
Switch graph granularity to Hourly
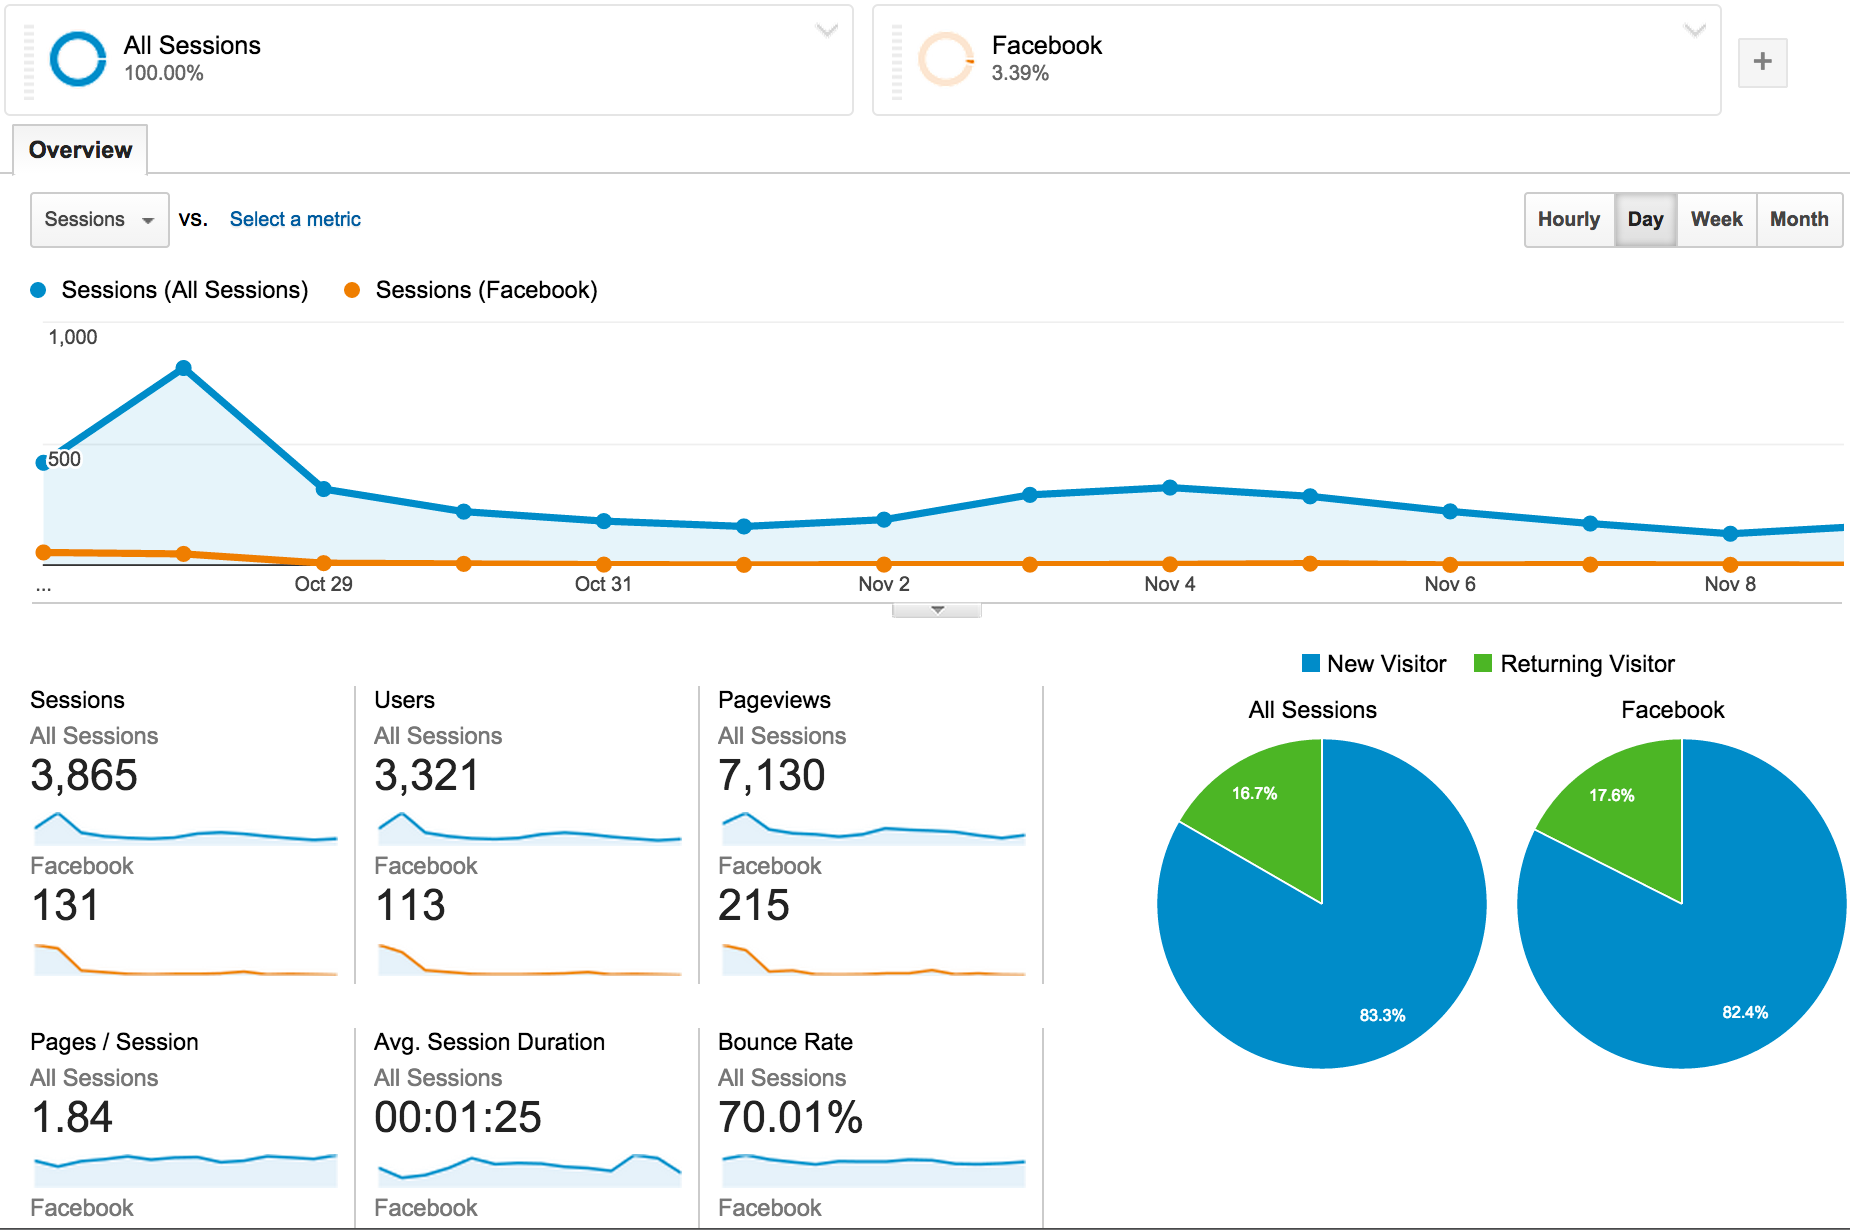tap(1568, 219)
